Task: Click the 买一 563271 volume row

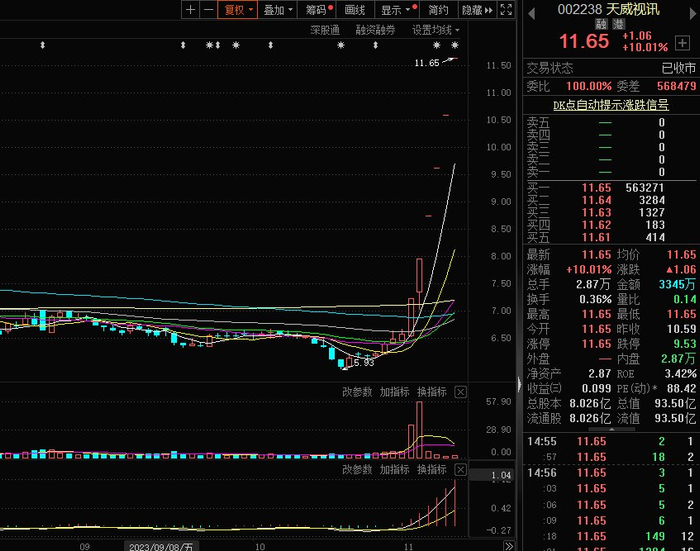Action: (x=611, y=188)
